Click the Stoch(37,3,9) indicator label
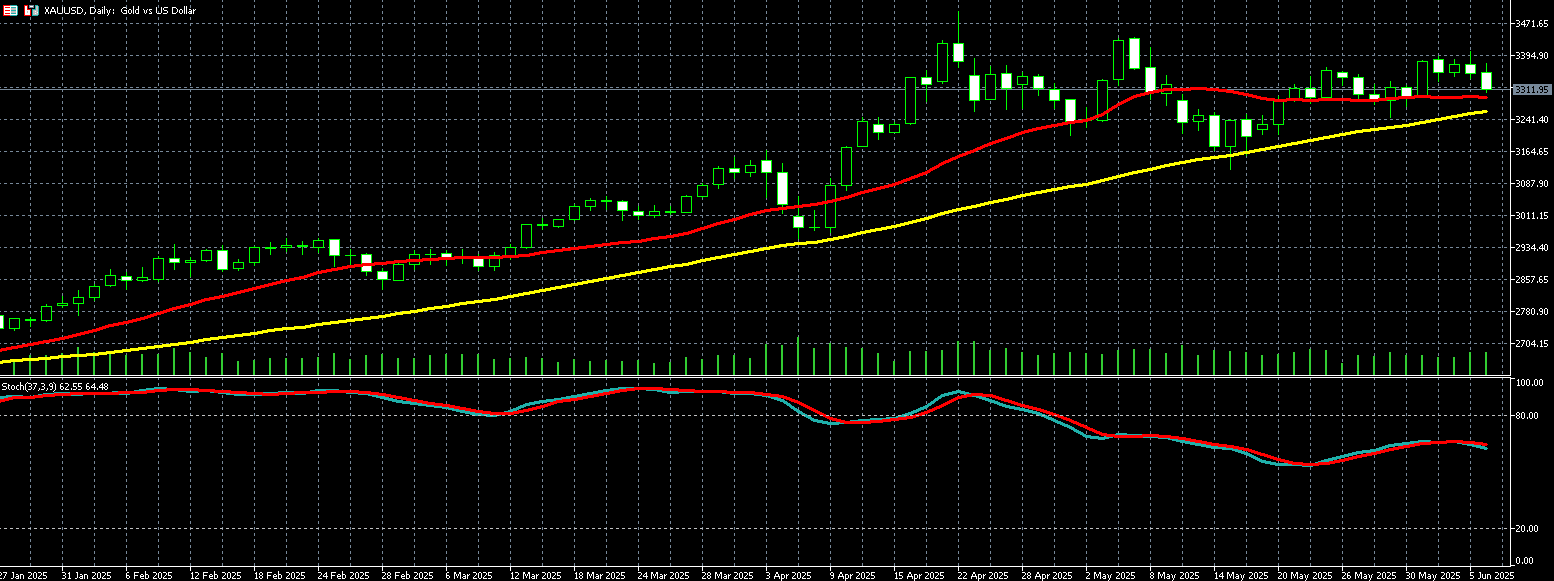This screenshot has height=581, width=1554. (x=55, y=386)
